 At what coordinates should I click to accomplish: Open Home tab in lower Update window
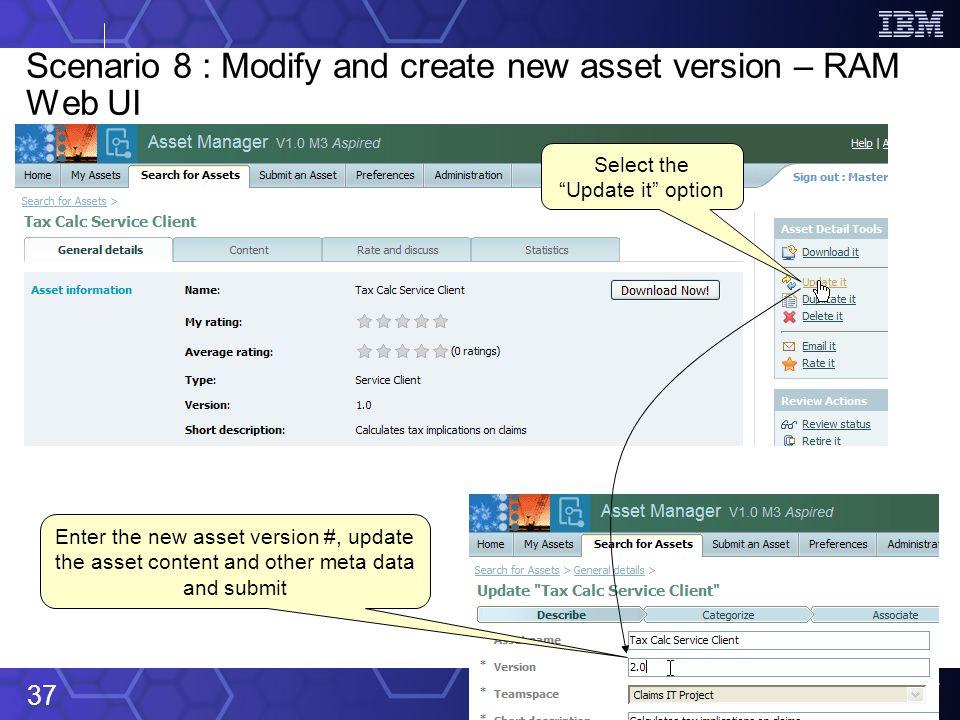click(490, 544)
